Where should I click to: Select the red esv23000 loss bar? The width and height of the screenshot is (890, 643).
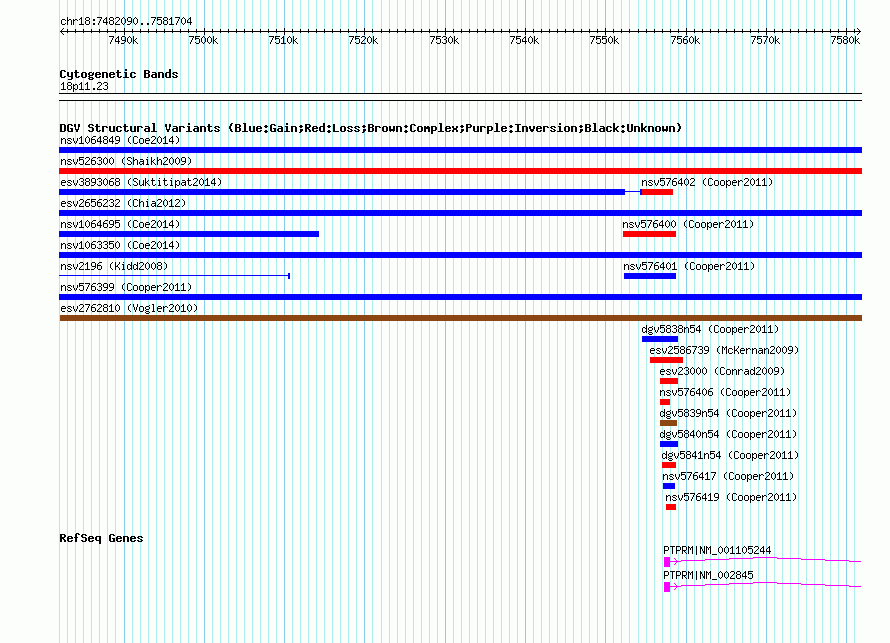(669, 381)
